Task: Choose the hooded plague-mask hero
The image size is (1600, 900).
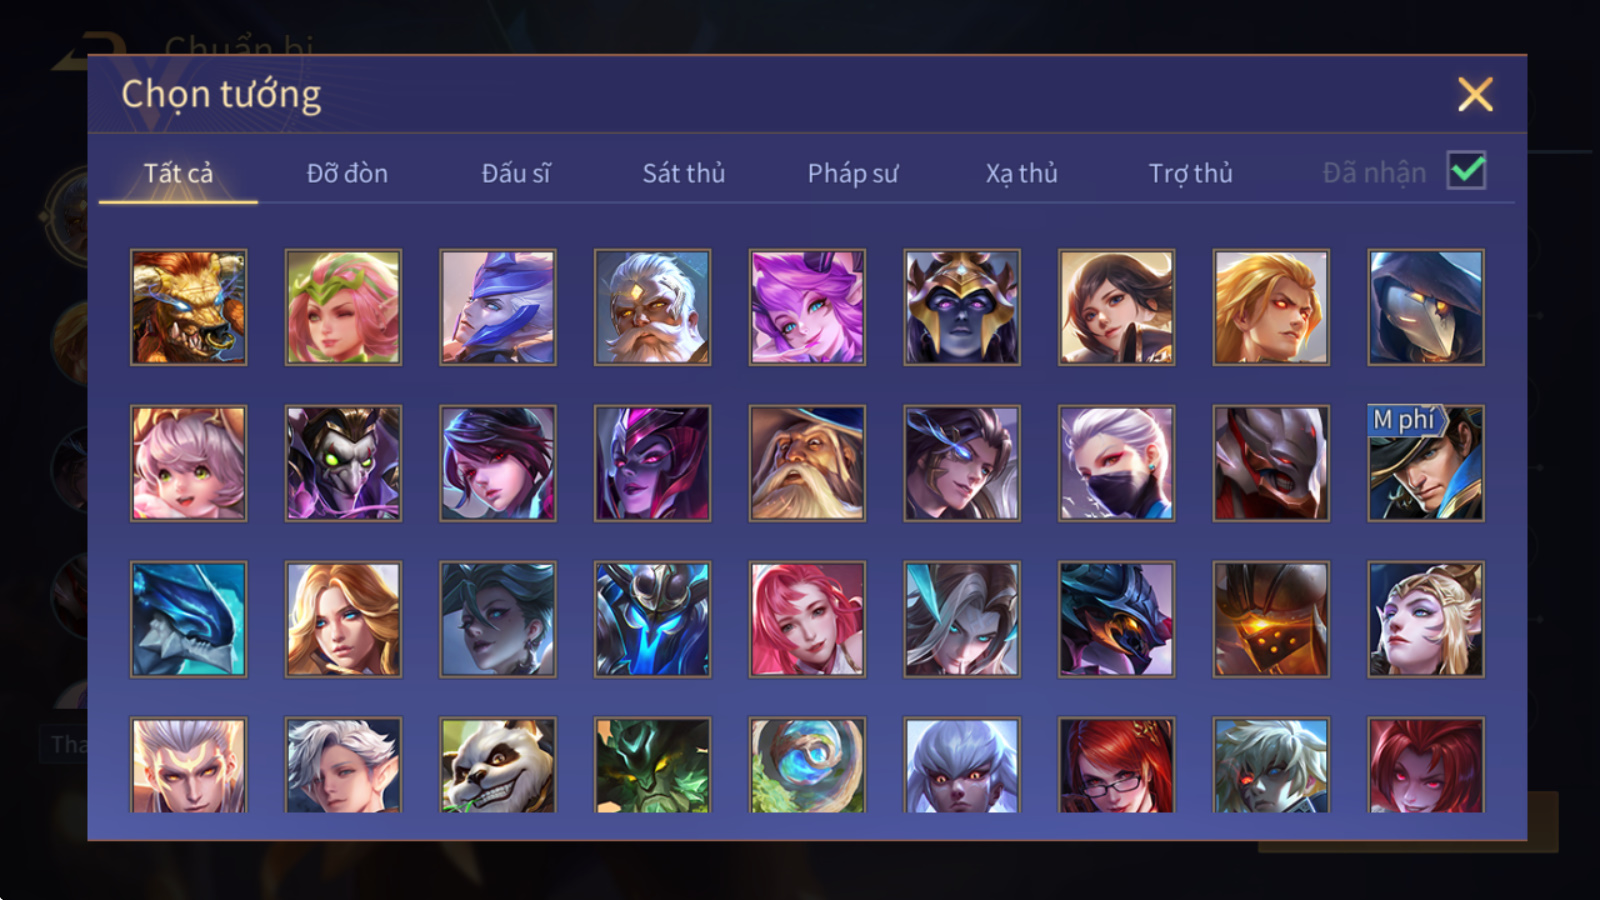Action: (x=1426, y=307)
